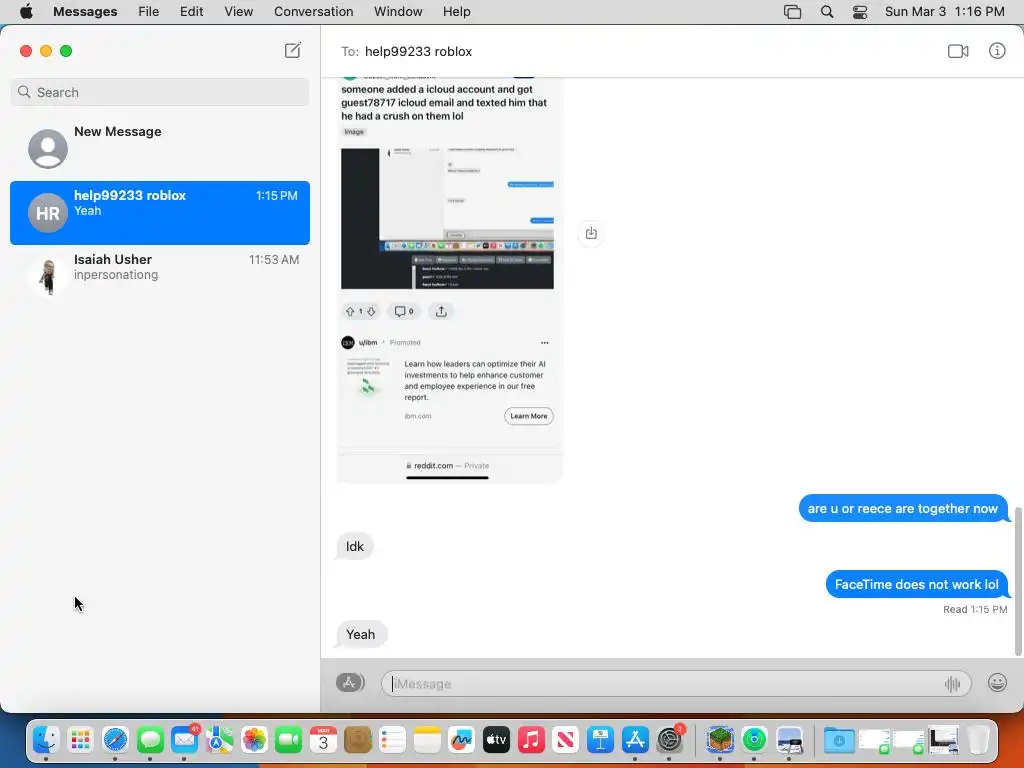The image size is (1024, 768).
Task: Open the Conversation menu
Action: 313,12
